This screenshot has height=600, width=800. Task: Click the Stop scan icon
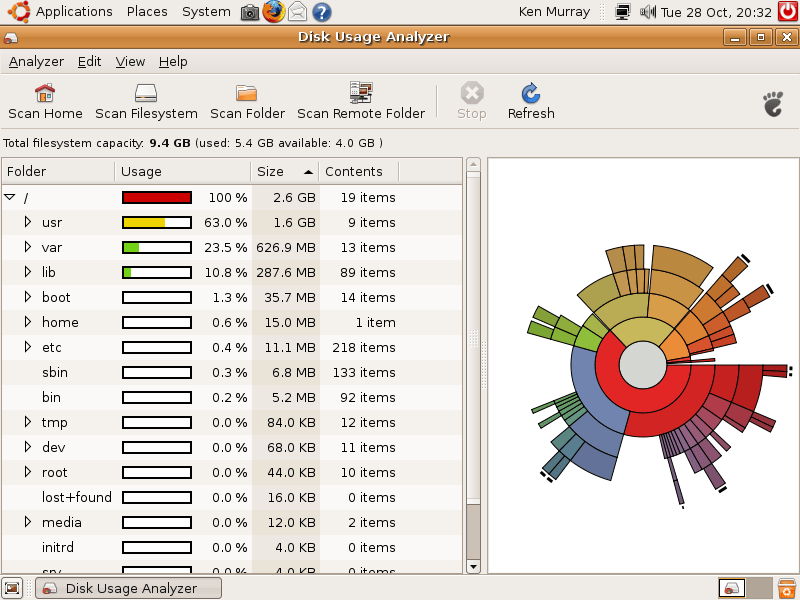(x=470, y=100)
